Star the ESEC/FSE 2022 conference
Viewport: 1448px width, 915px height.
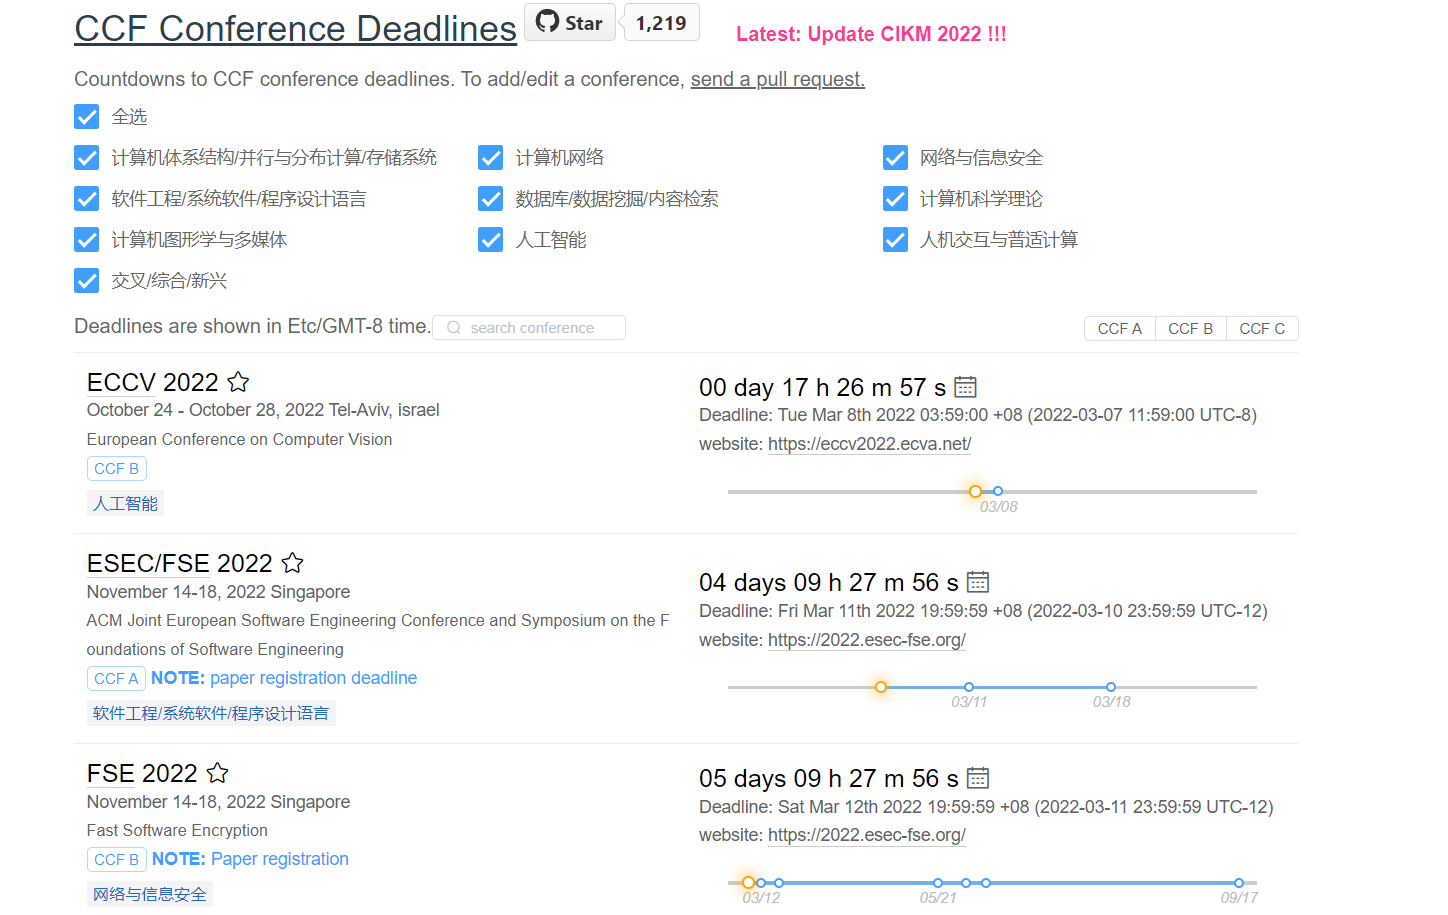(x=292, y=563)
